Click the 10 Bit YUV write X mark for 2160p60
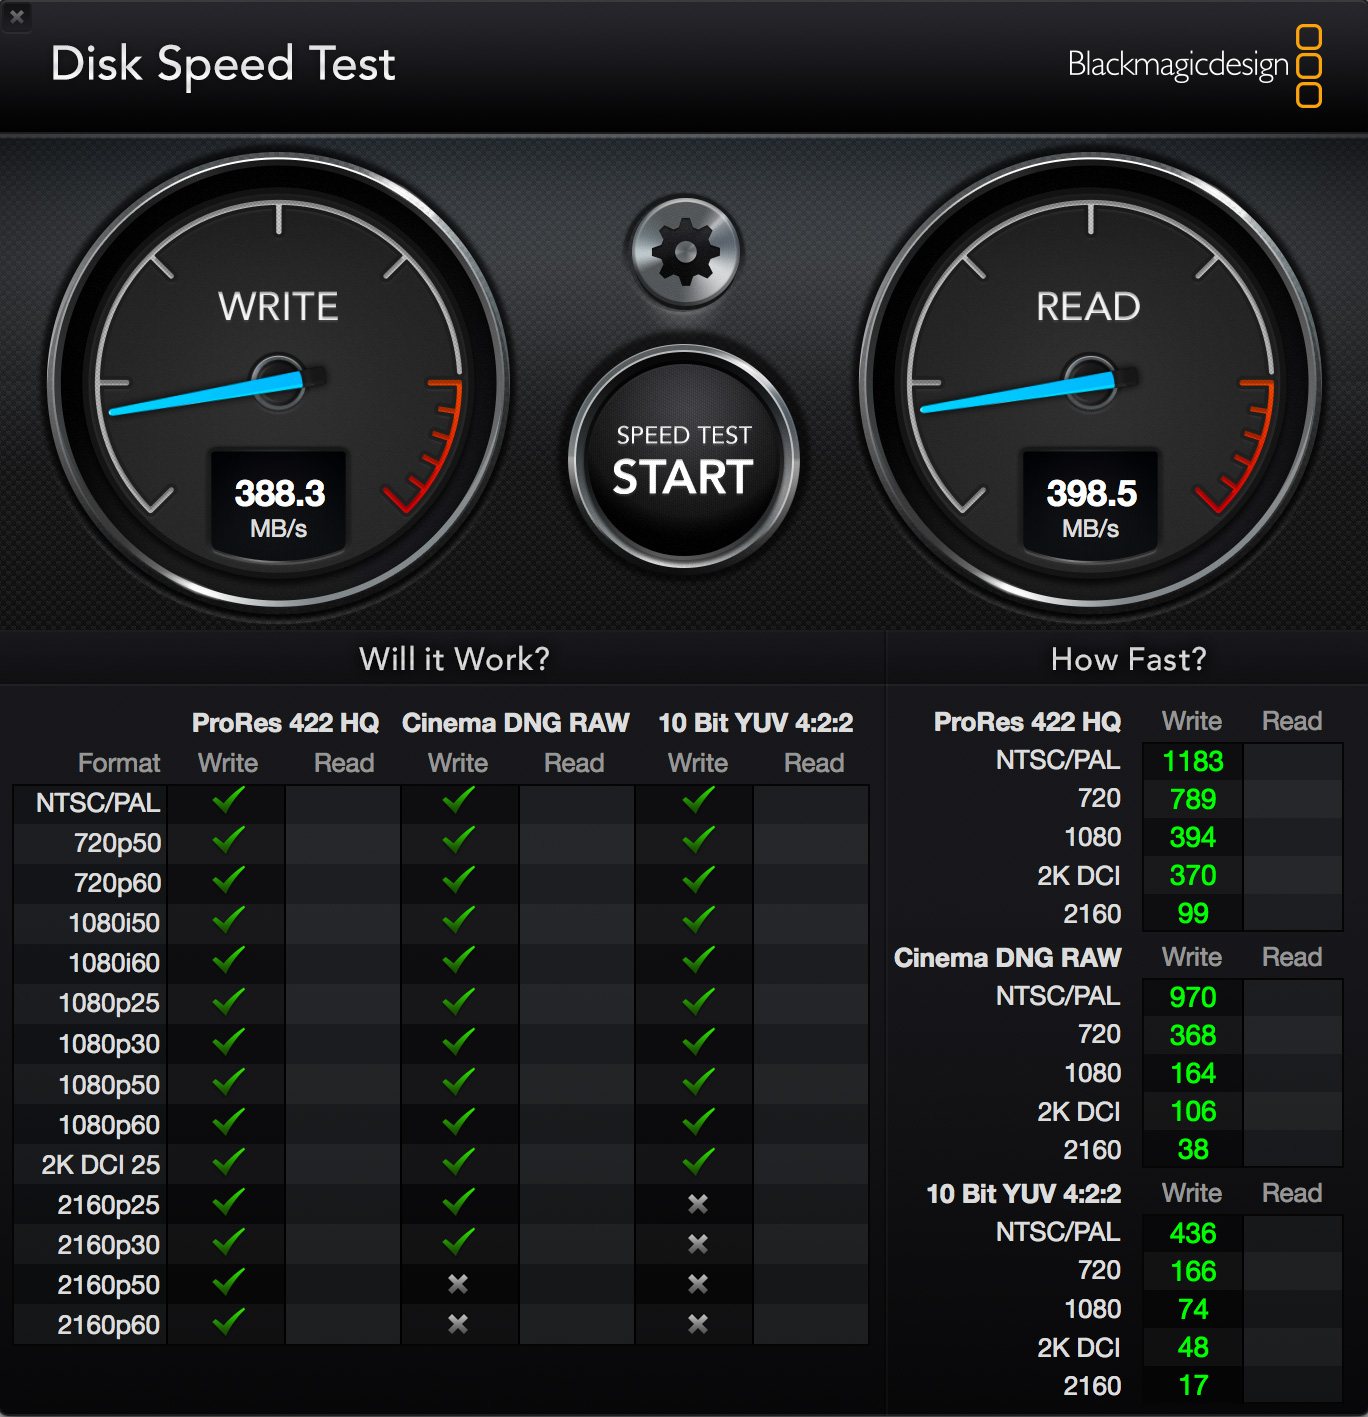 [x=698, y=1324]
